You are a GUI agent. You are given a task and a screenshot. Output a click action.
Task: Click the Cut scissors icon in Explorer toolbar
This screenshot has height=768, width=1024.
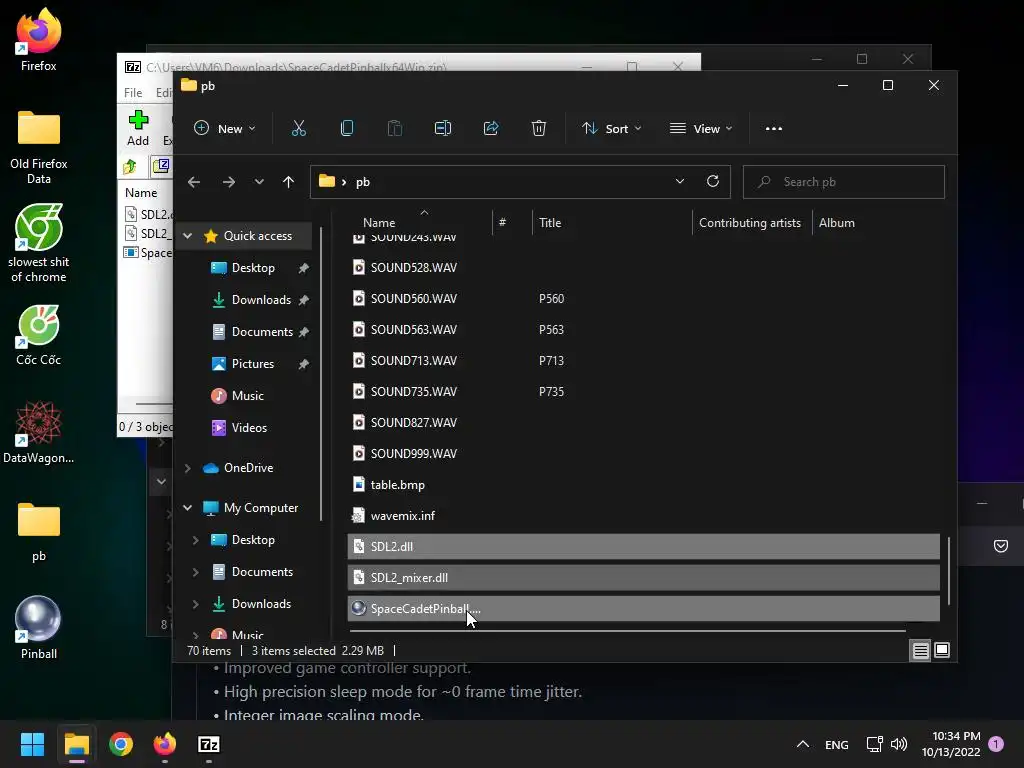[298, 129]
